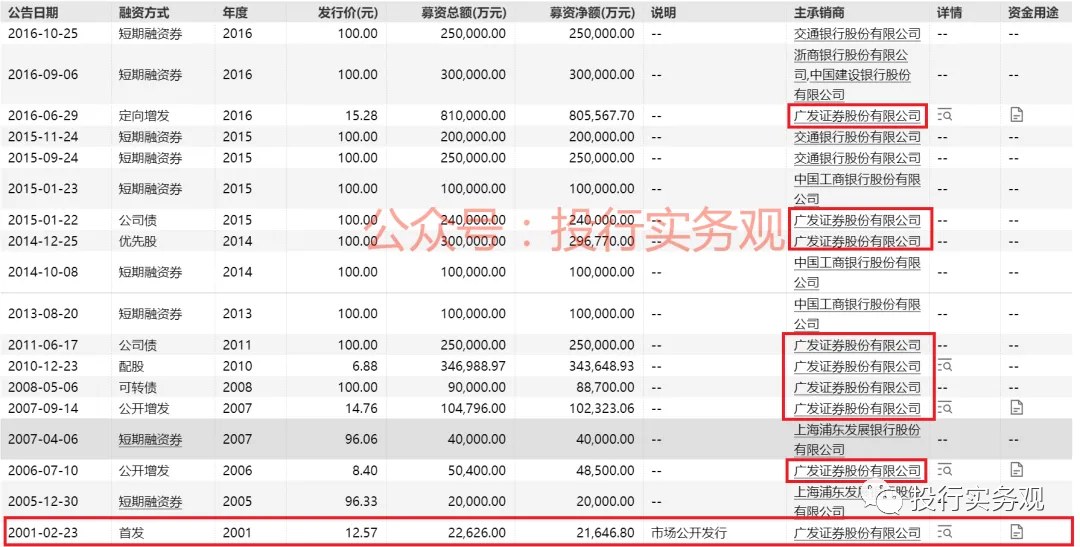This screenshot has width=1080, height=547.
Task: Select 配股 financing type cell
Action: 131,366
